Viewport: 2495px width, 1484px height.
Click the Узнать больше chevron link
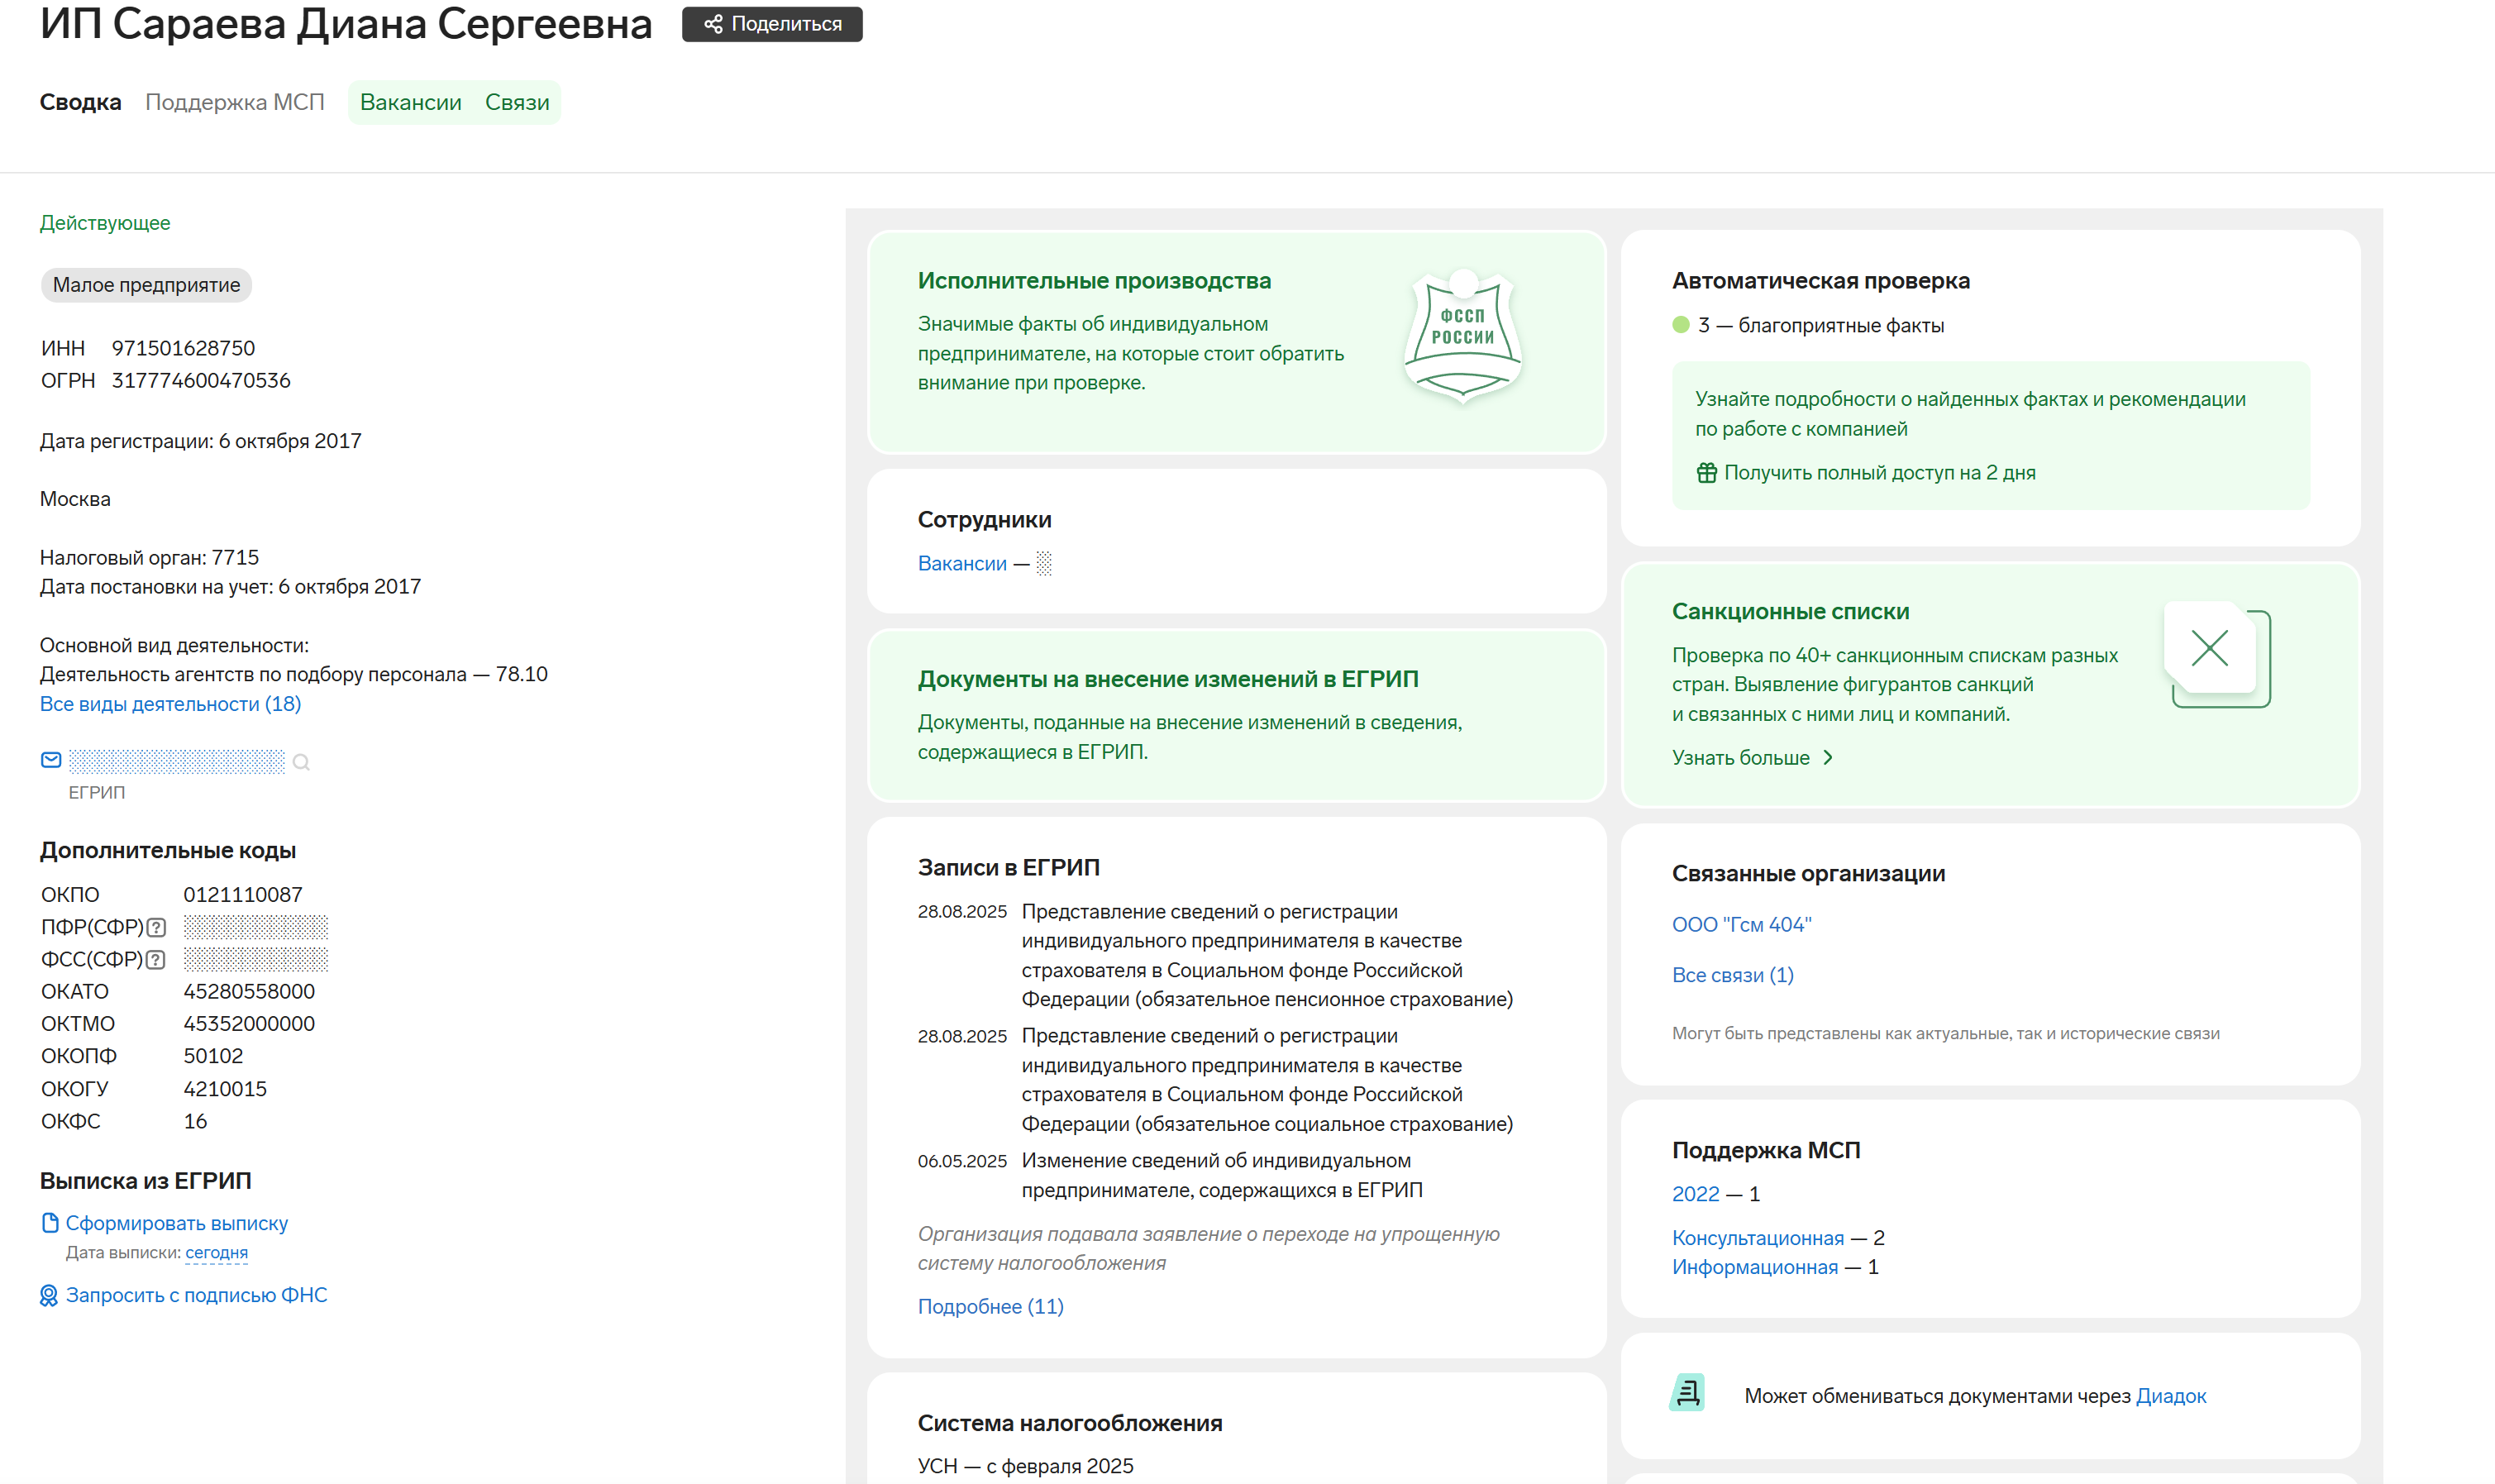tap(1751, 758)
